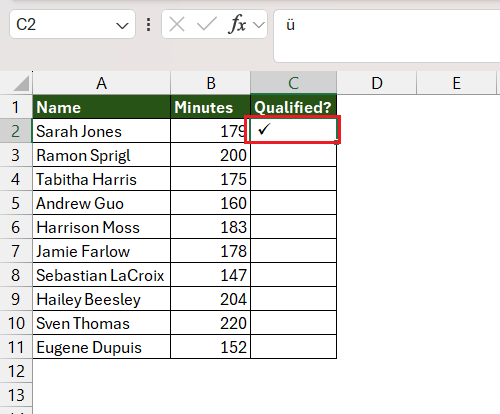
Task: Click the three-dot formula bar handle
Action: coord(148,25)
